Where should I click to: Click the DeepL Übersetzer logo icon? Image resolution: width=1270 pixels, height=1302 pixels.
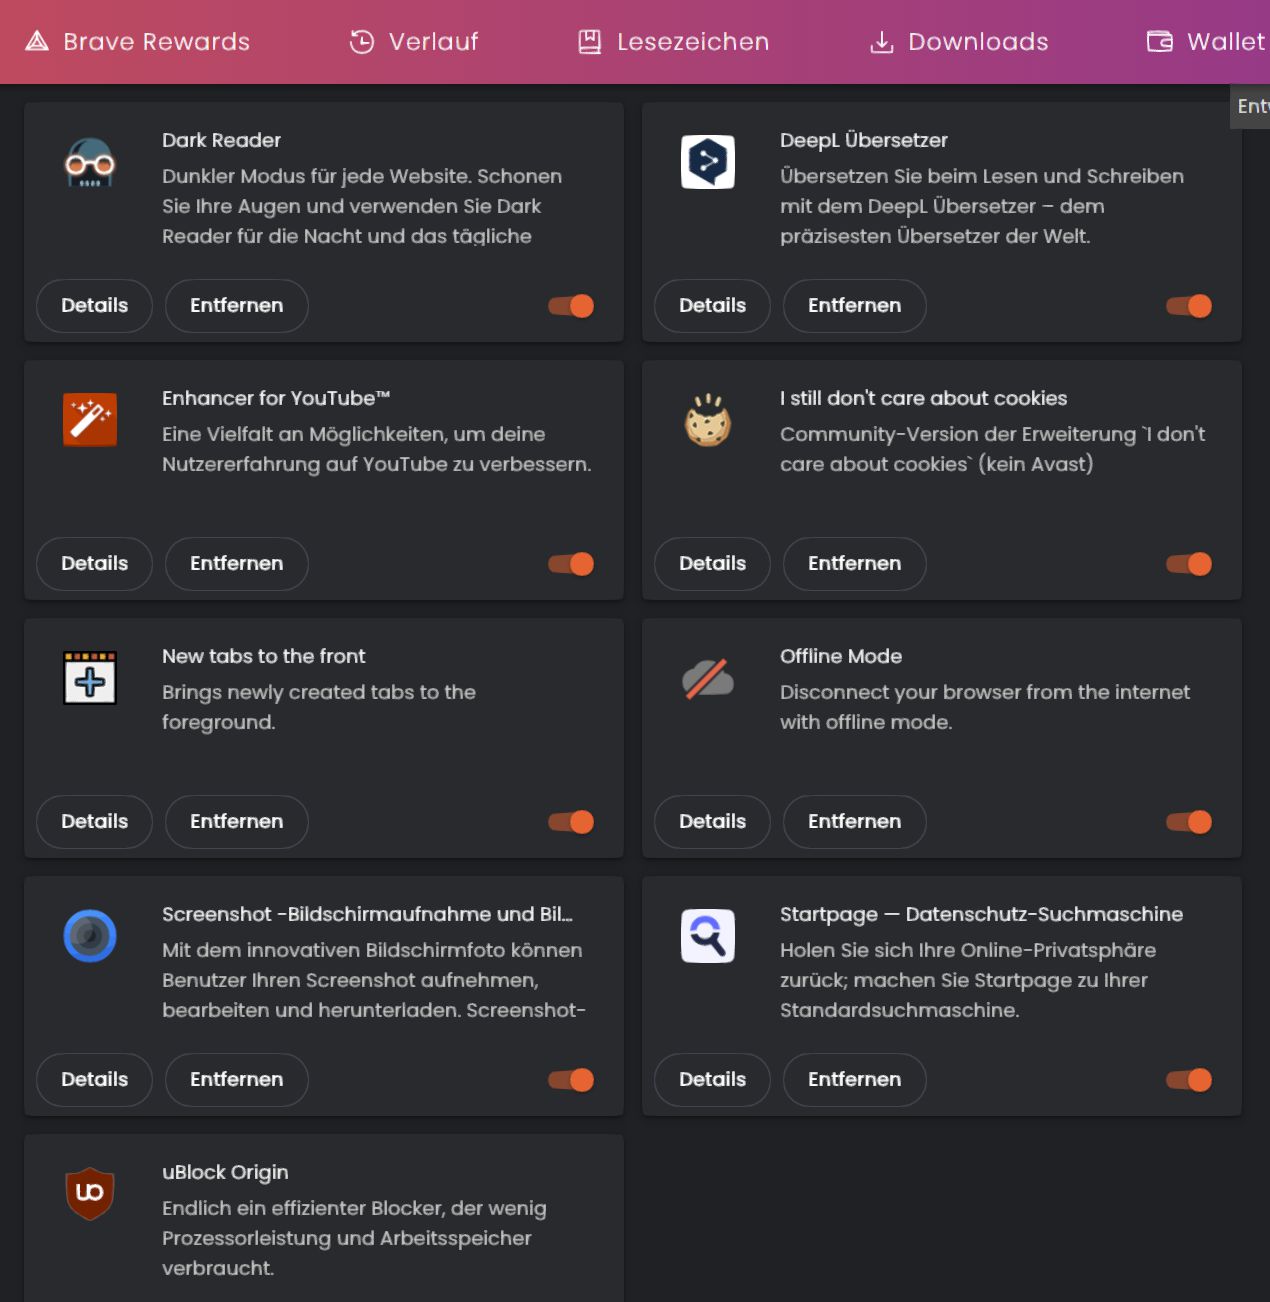[x=708, y=162]
